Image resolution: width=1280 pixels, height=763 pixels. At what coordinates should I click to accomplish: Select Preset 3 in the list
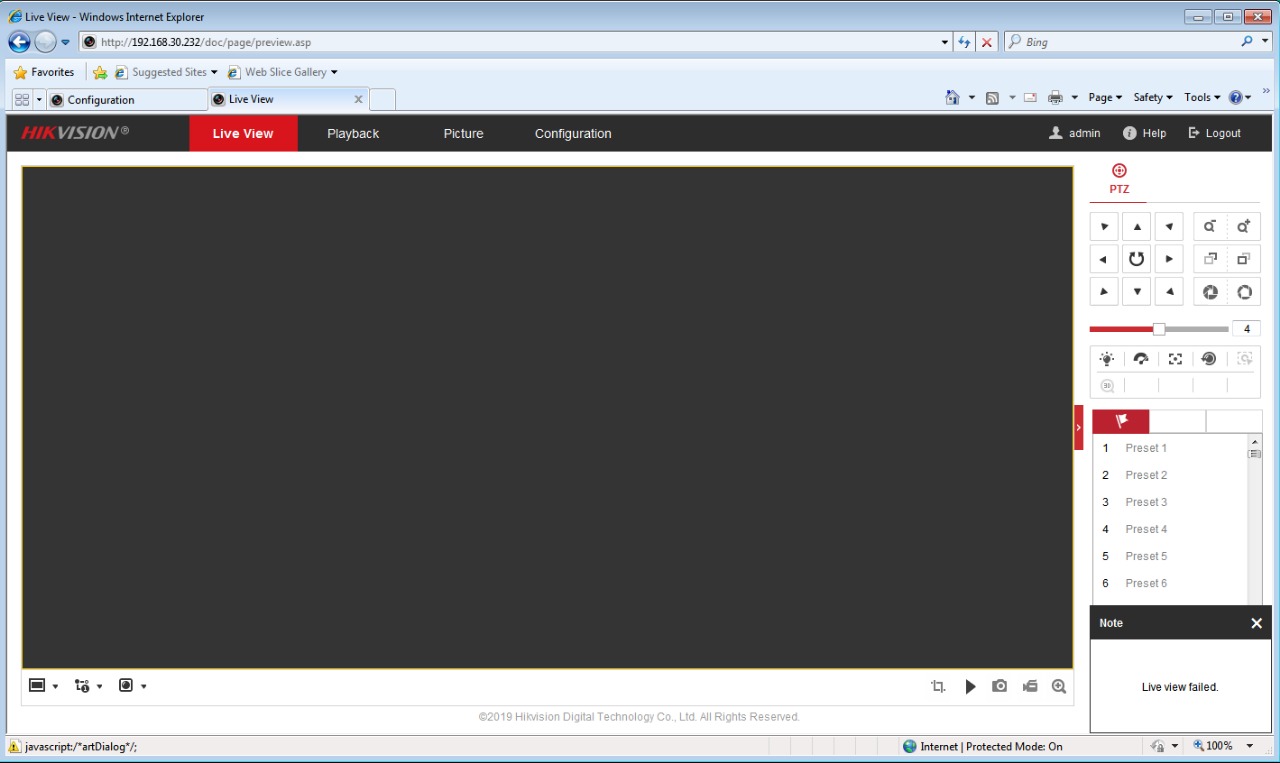pyautogui.click(x=1146, y=502)
